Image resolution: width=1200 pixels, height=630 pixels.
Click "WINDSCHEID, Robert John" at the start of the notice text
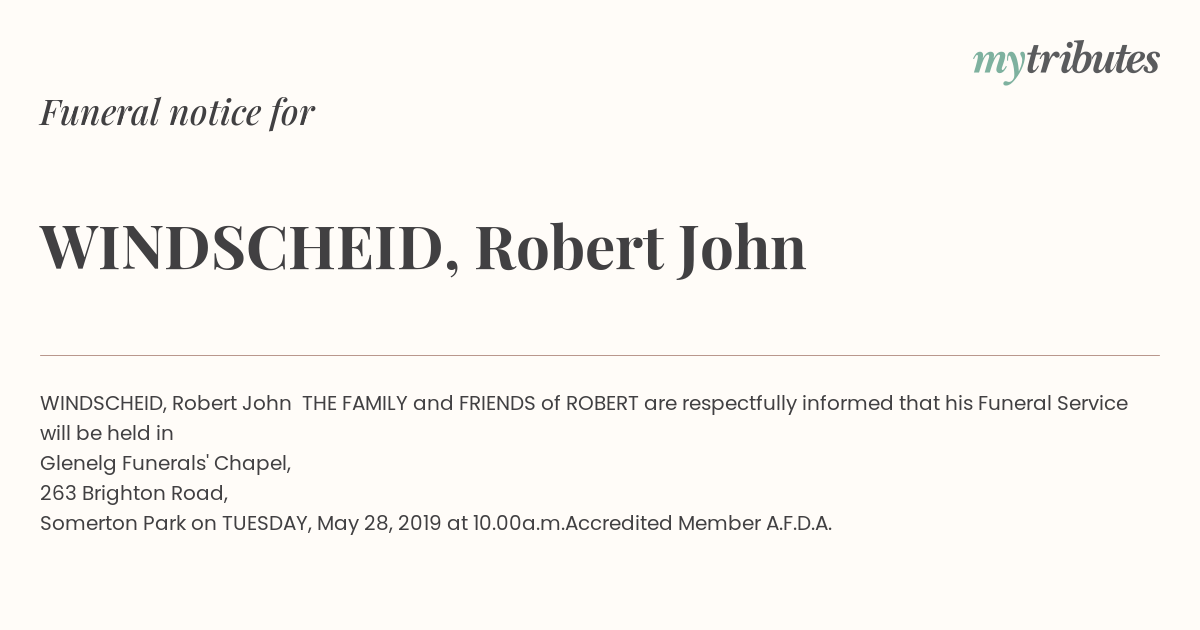point(166,404)
